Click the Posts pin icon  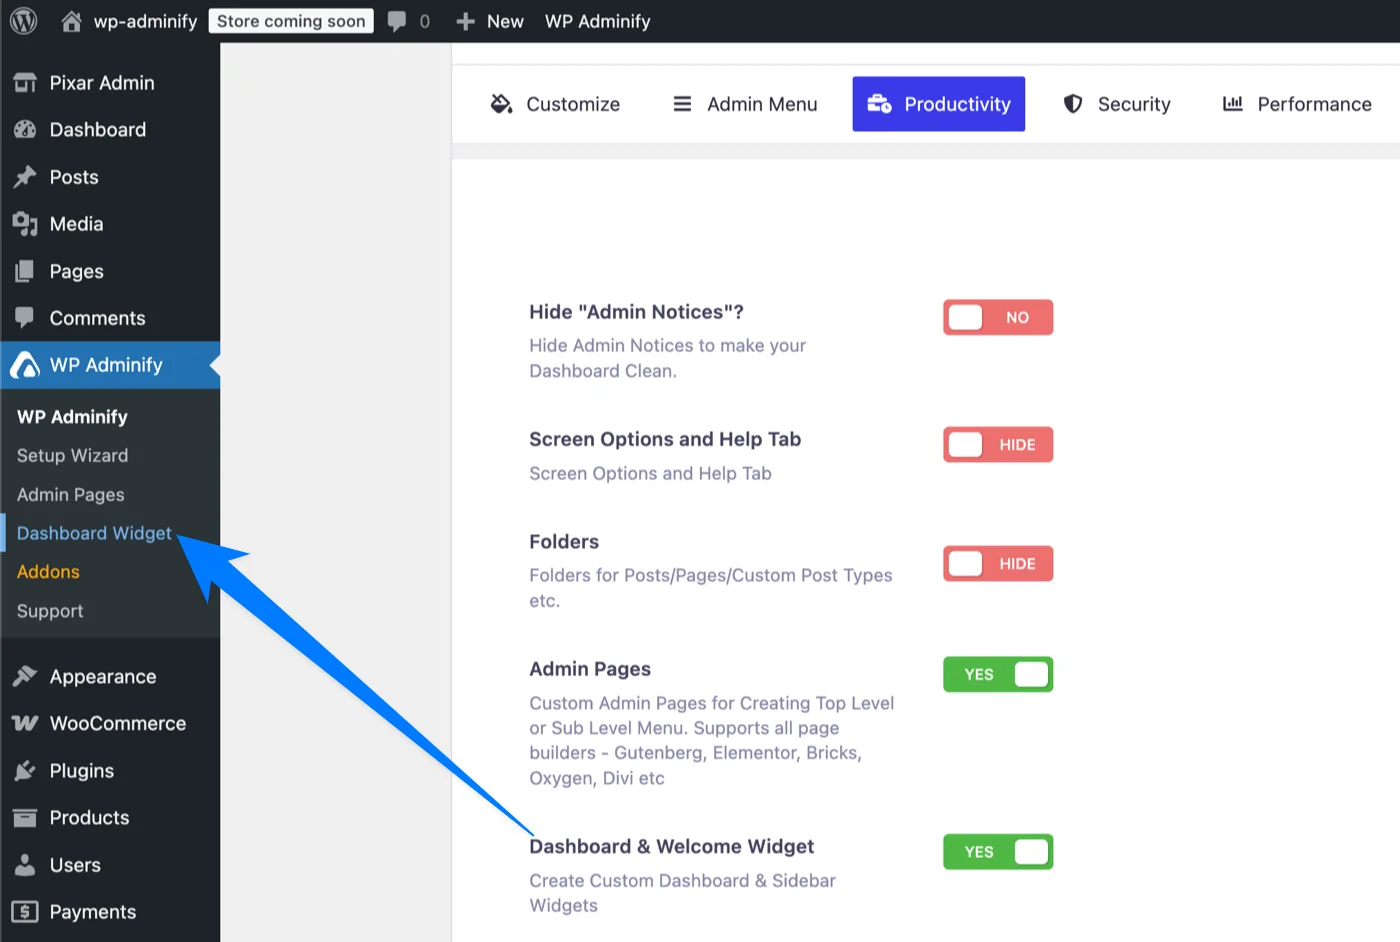pos(25,177)
